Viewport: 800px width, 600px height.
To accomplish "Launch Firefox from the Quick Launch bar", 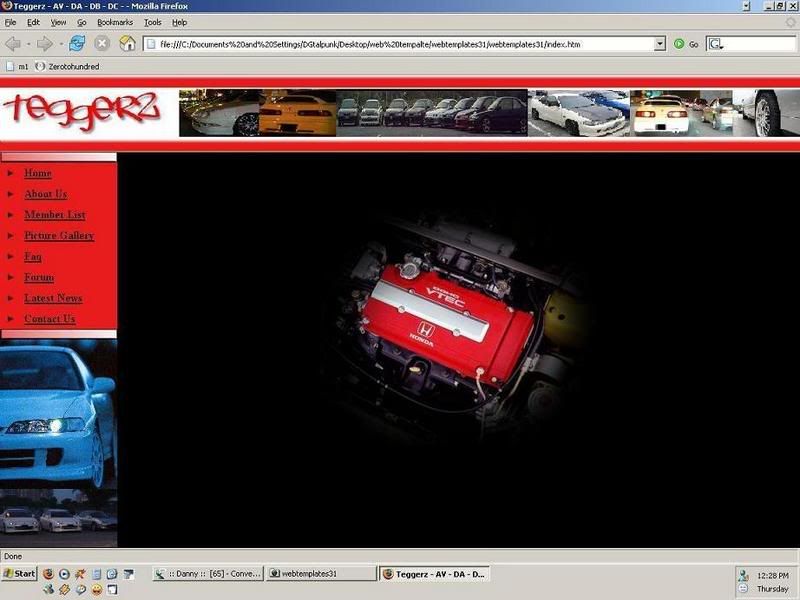I will tap(48, 574).
